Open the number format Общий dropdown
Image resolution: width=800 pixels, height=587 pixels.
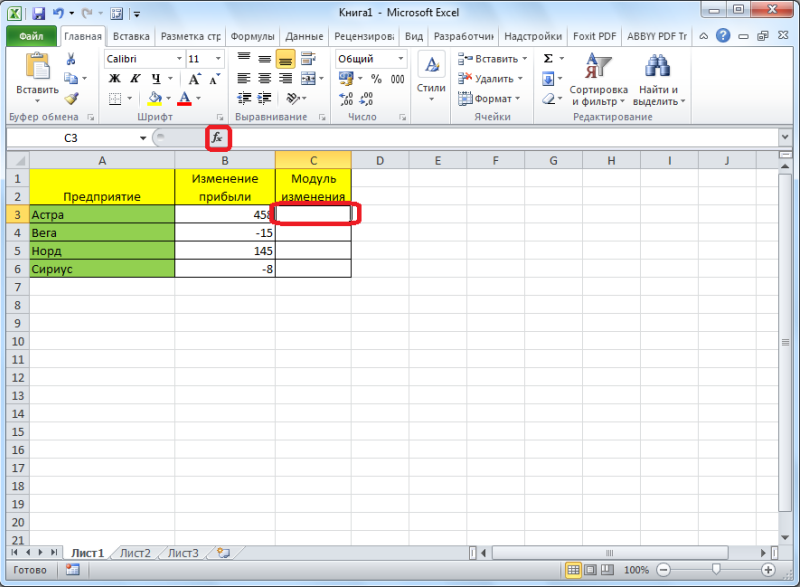pyautogui.click(x=401, y=59)
